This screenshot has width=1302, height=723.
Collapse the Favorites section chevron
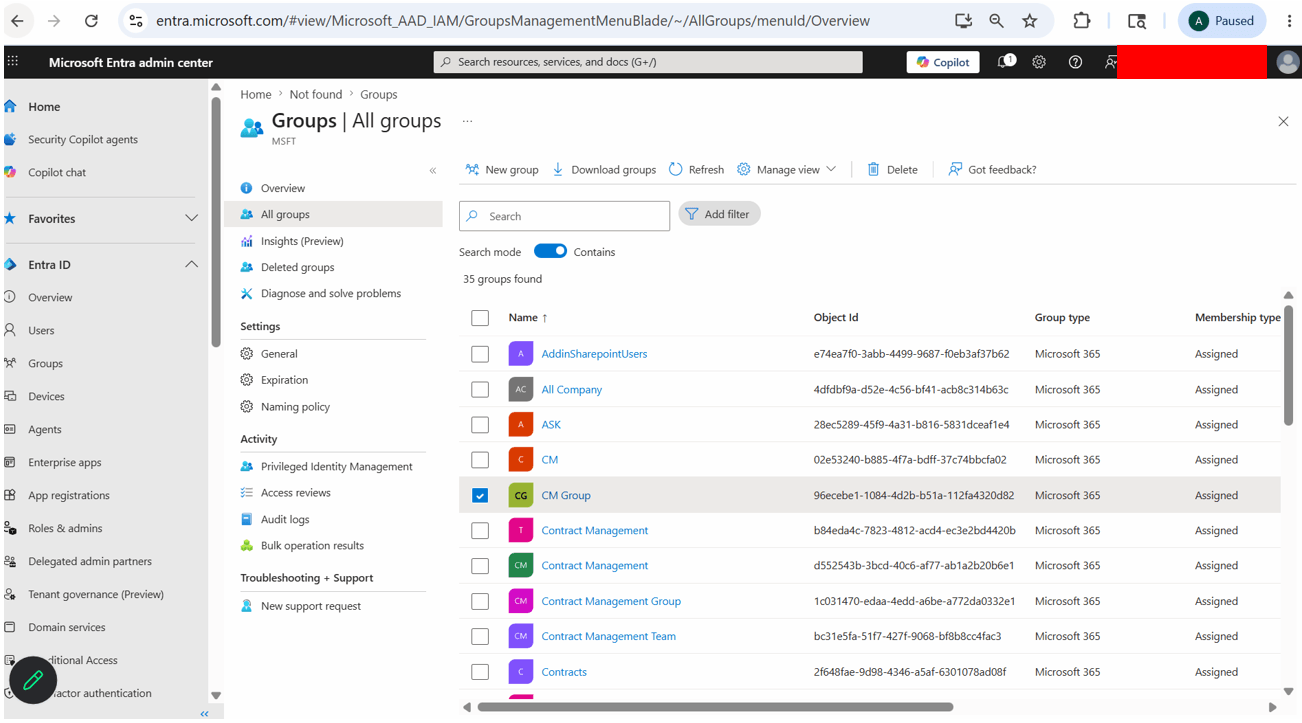[191, 218]
